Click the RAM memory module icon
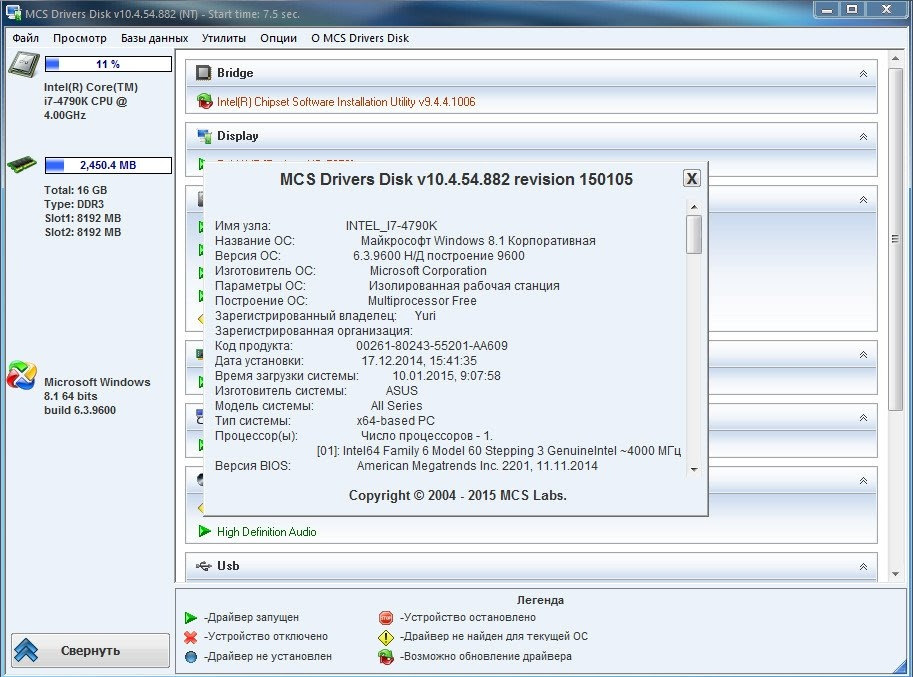Screen dimensions: 913x677 tap(22, 164)
